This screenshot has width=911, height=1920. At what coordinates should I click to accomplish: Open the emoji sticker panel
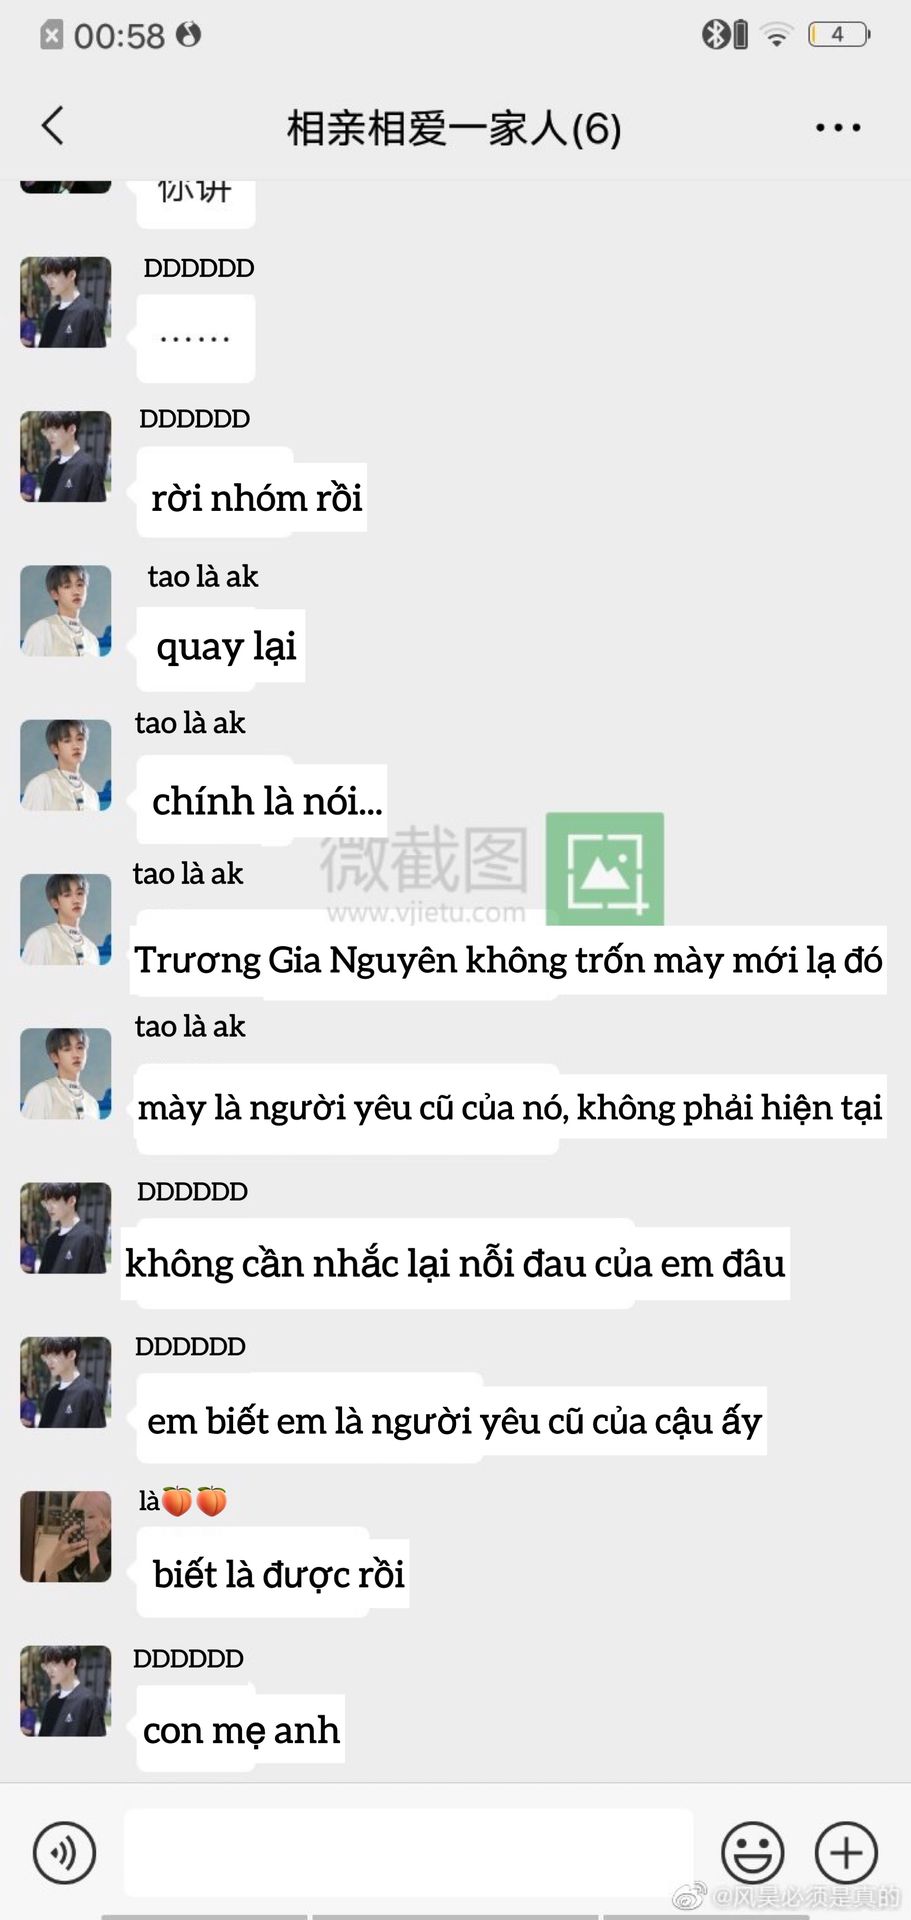click(753, 1853)
